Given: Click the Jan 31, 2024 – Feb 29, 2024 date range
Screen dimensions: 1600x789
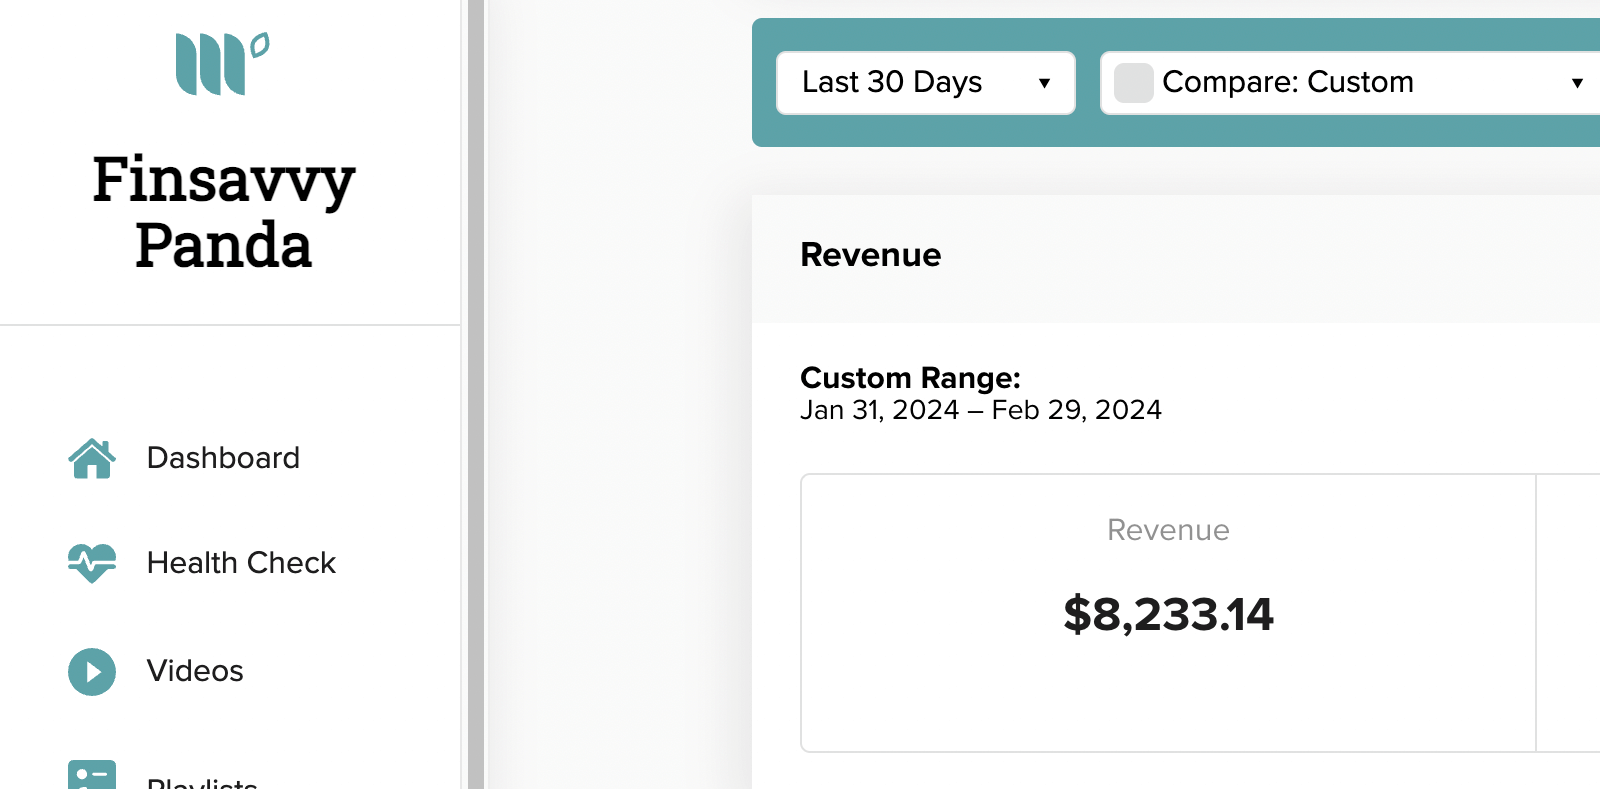Looking at the screenshot, I should pyautogui.click(x=981, y=410).
